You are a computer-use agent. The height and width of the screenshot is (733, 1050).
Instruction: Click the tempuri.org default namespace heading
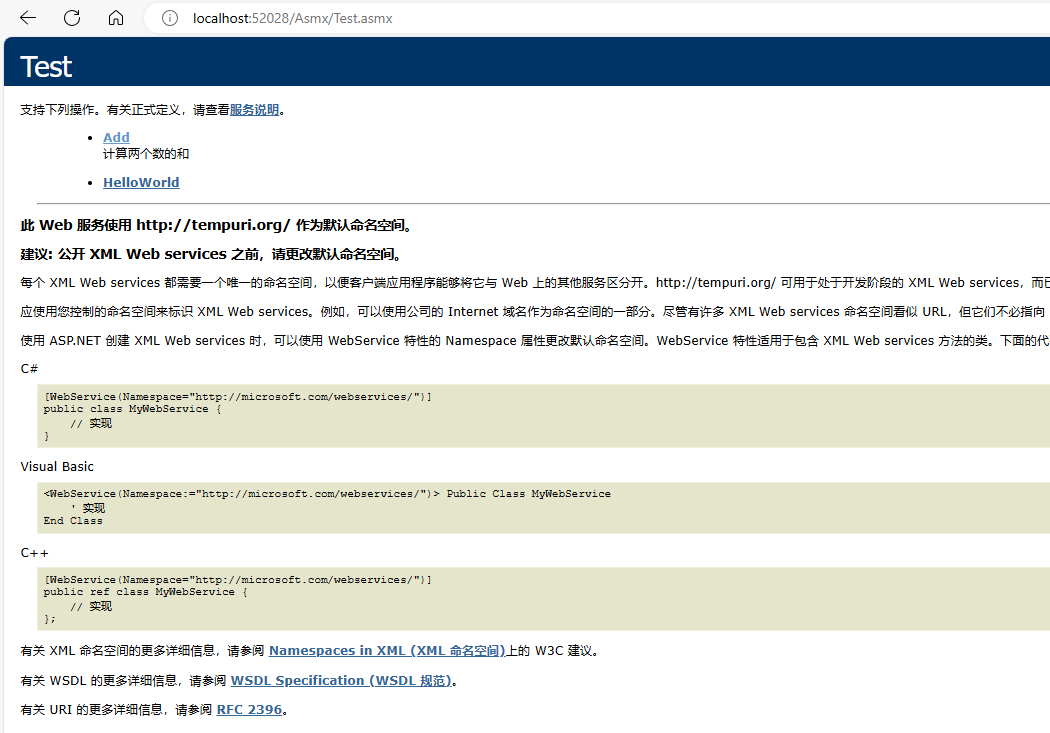(x=216, y=226)
